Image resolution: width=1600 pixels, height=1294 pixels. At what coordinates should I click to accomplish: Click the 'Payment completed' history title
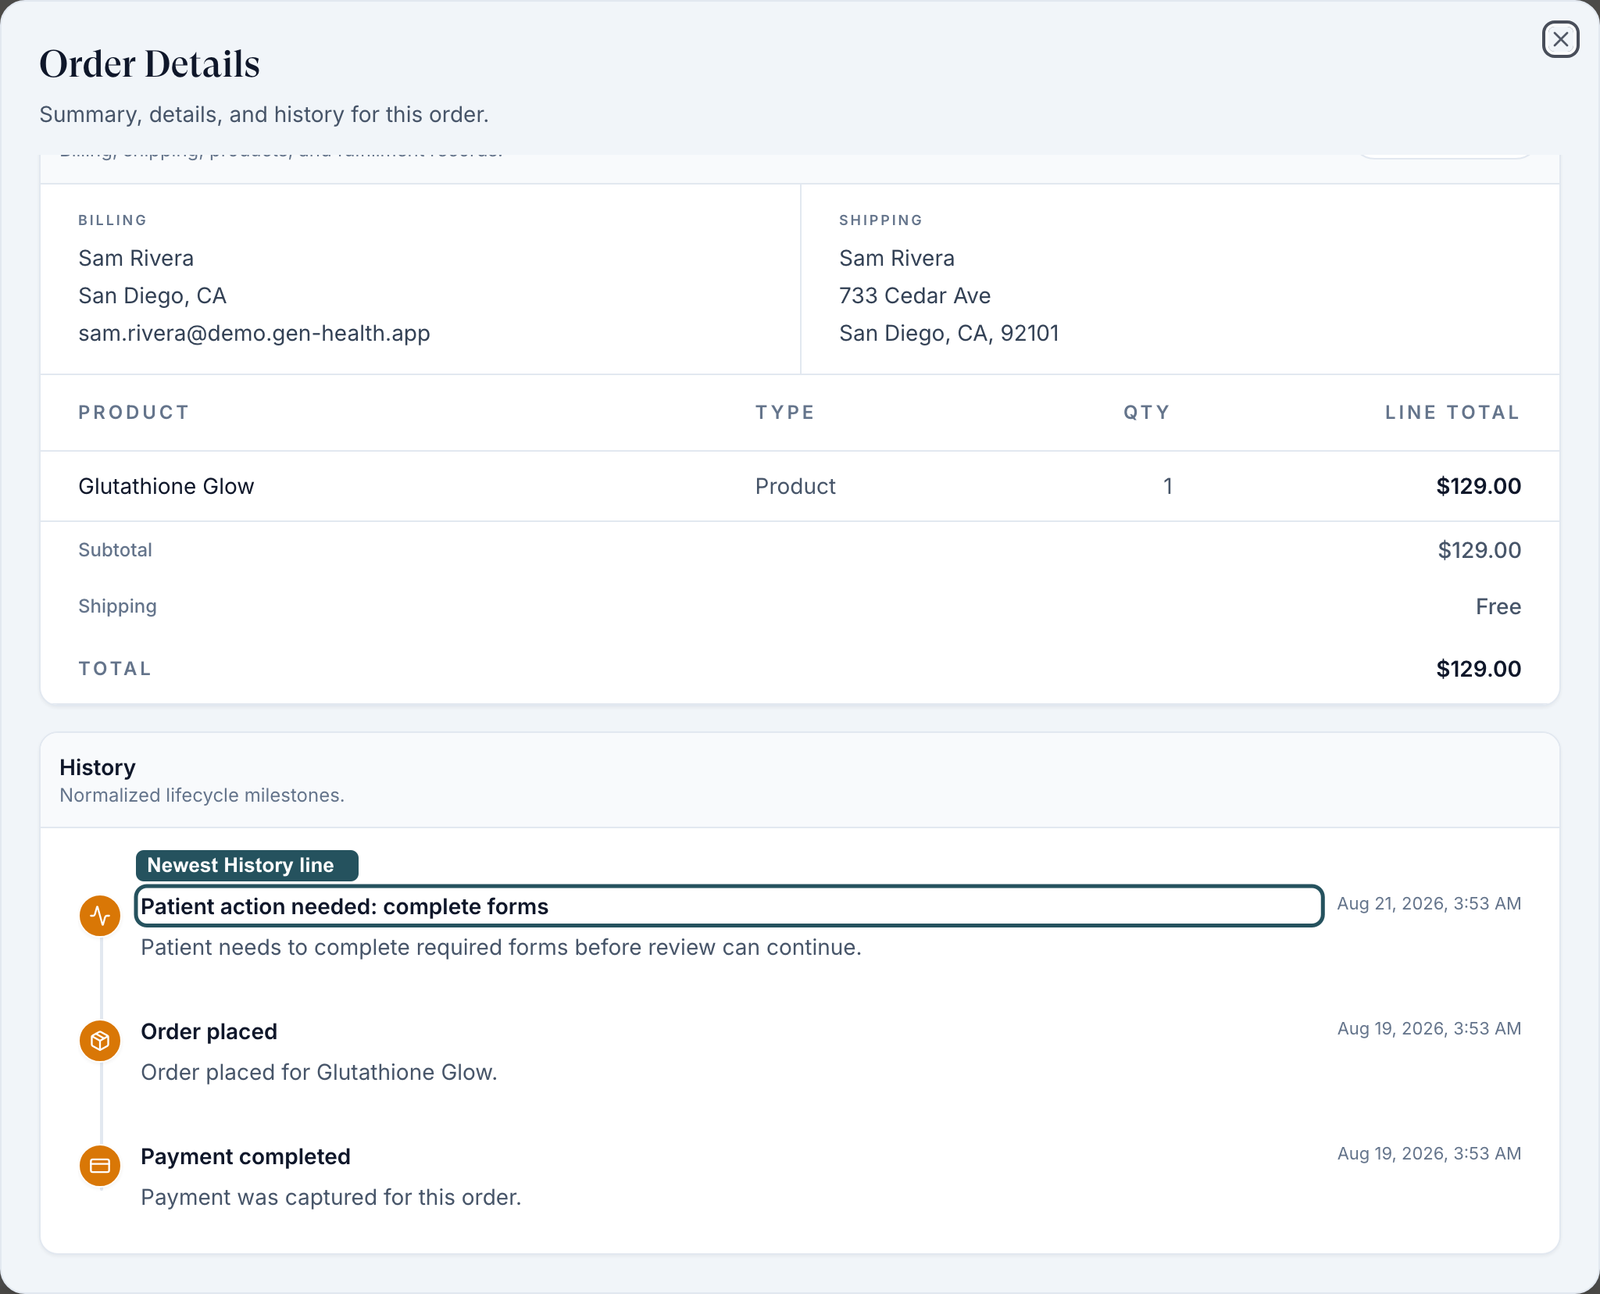[x=245, y=1156]
